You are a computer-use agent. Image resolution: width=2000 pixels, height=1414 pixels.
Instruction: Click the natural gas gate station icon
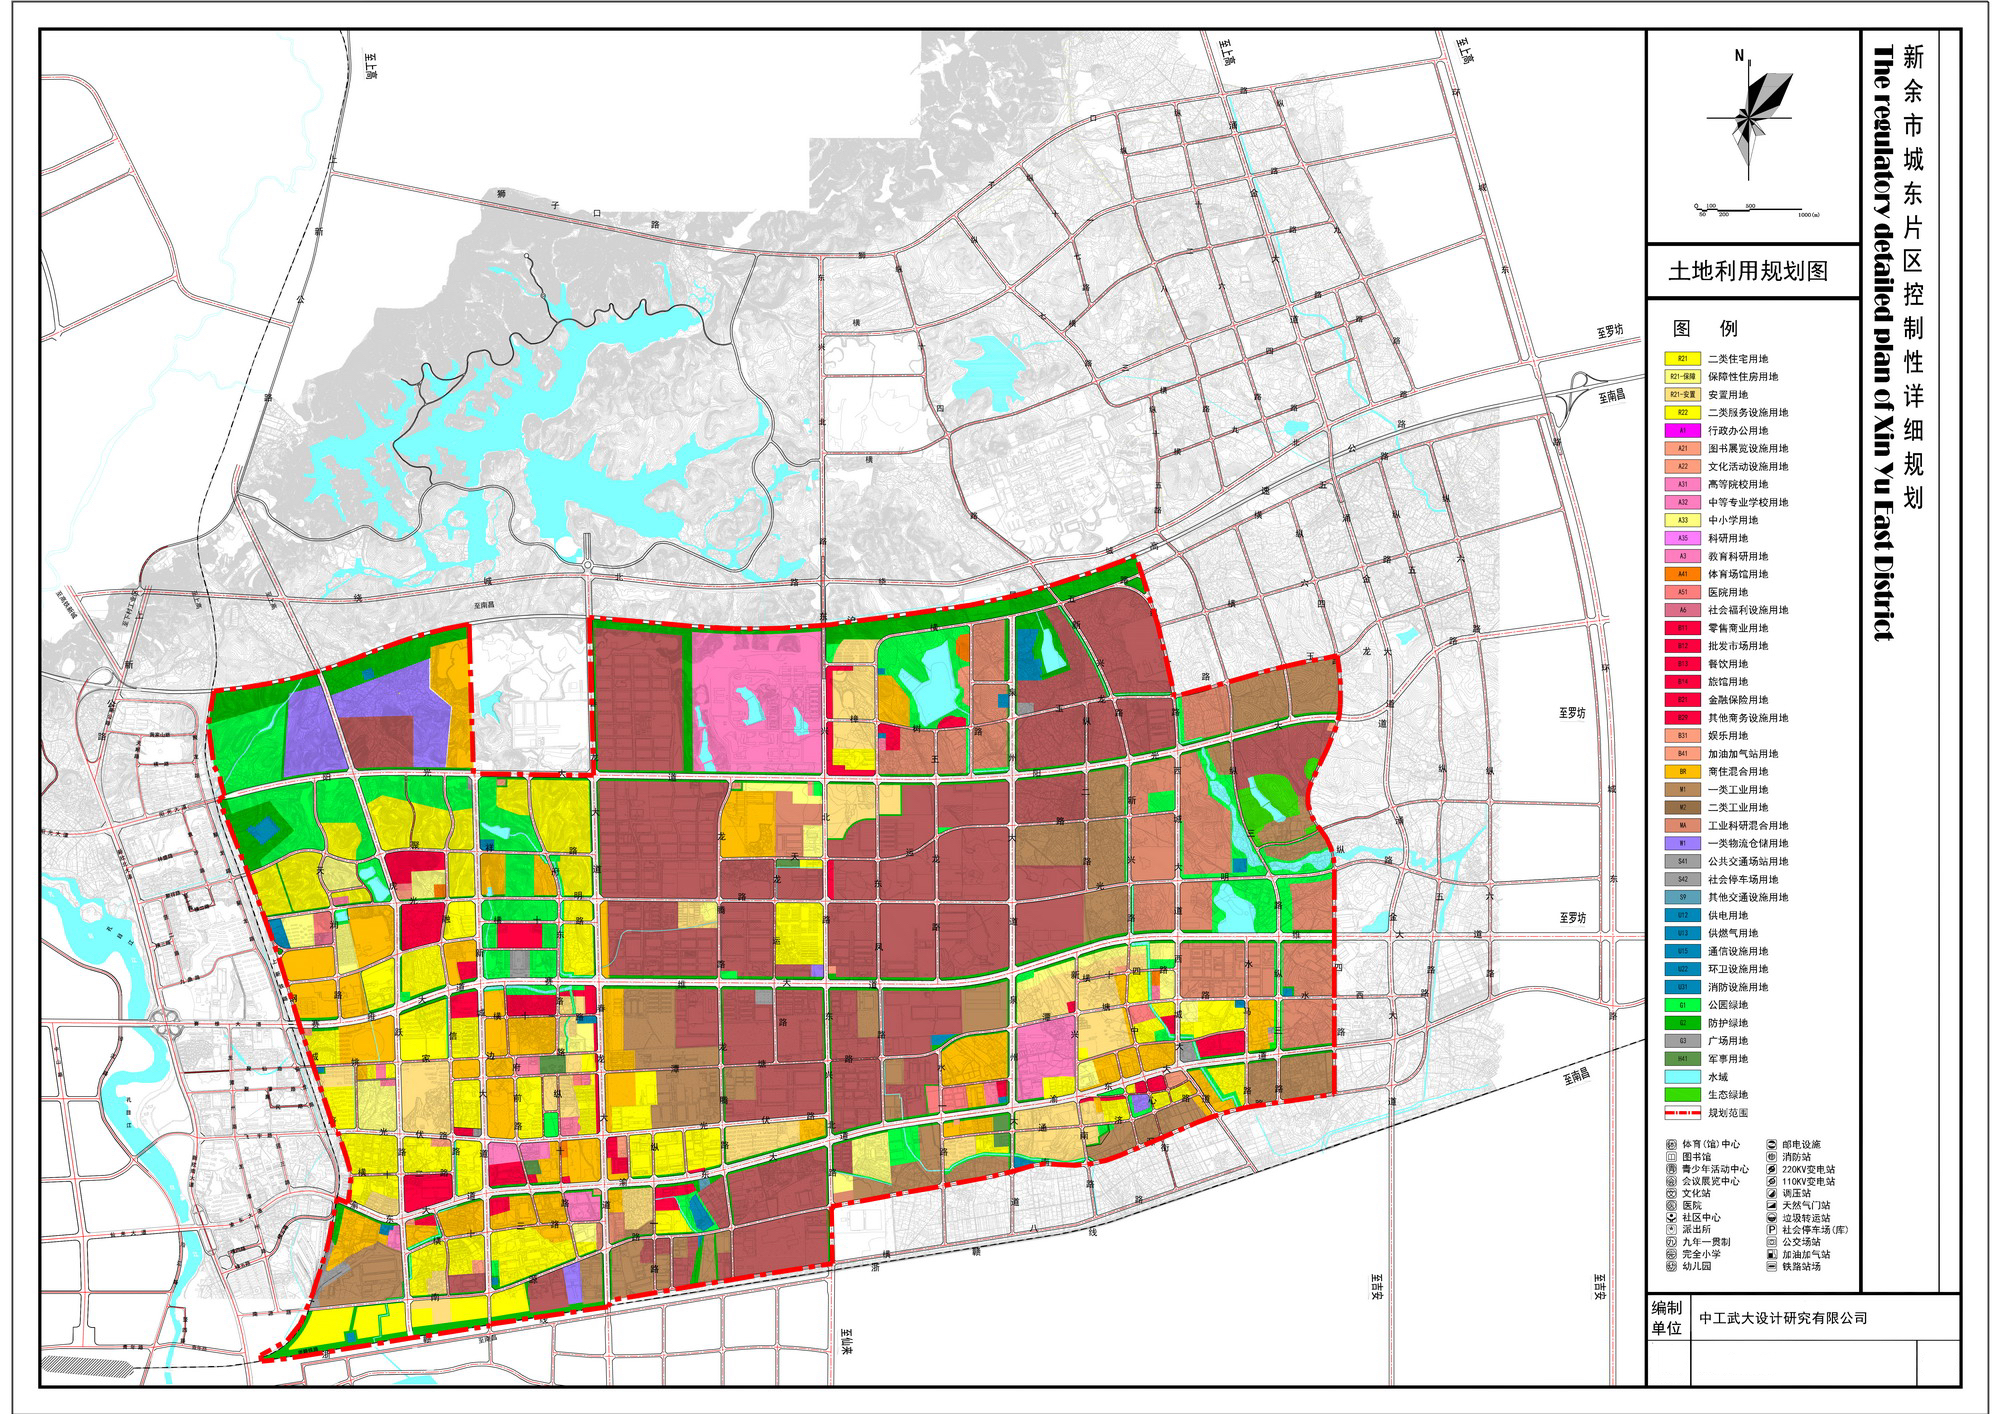[1771, 1206]
